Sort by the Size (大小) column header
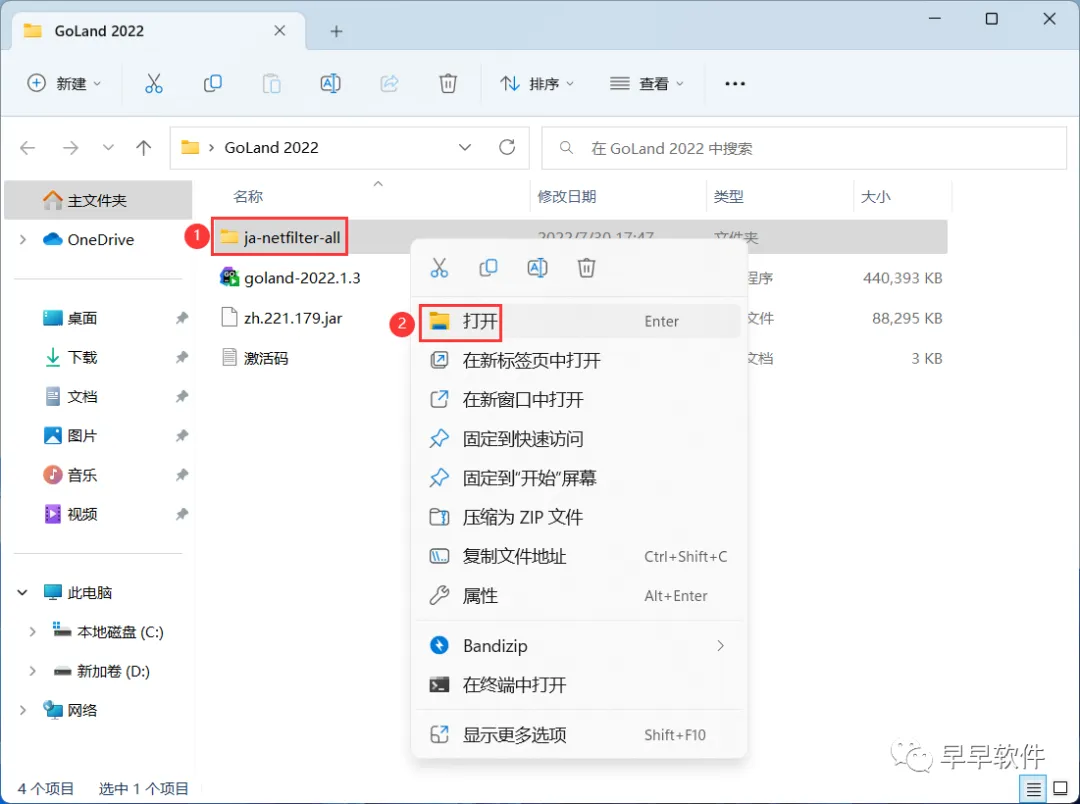This screenshot has width=1080, height=804. click(x=875, y=196)
